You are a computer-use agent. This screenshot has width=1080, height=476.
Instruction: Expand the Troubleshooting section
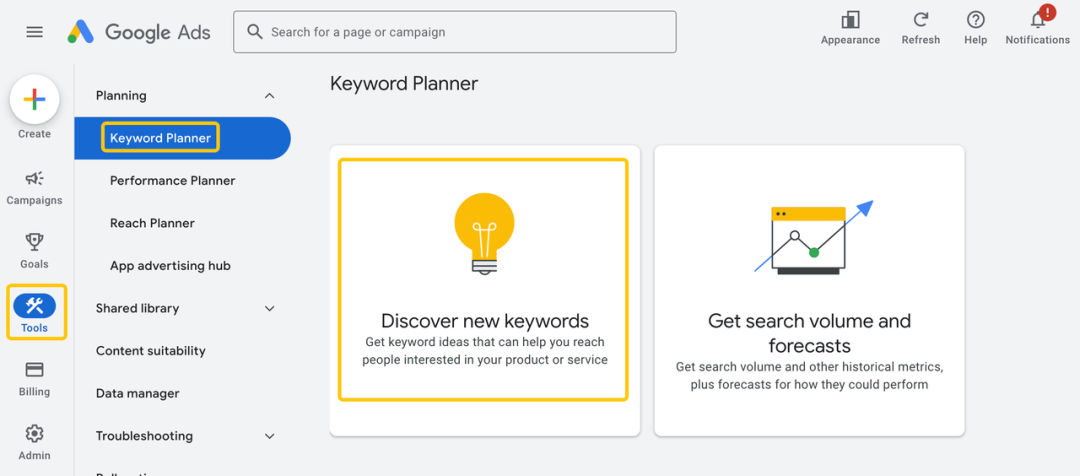(270, 436)
